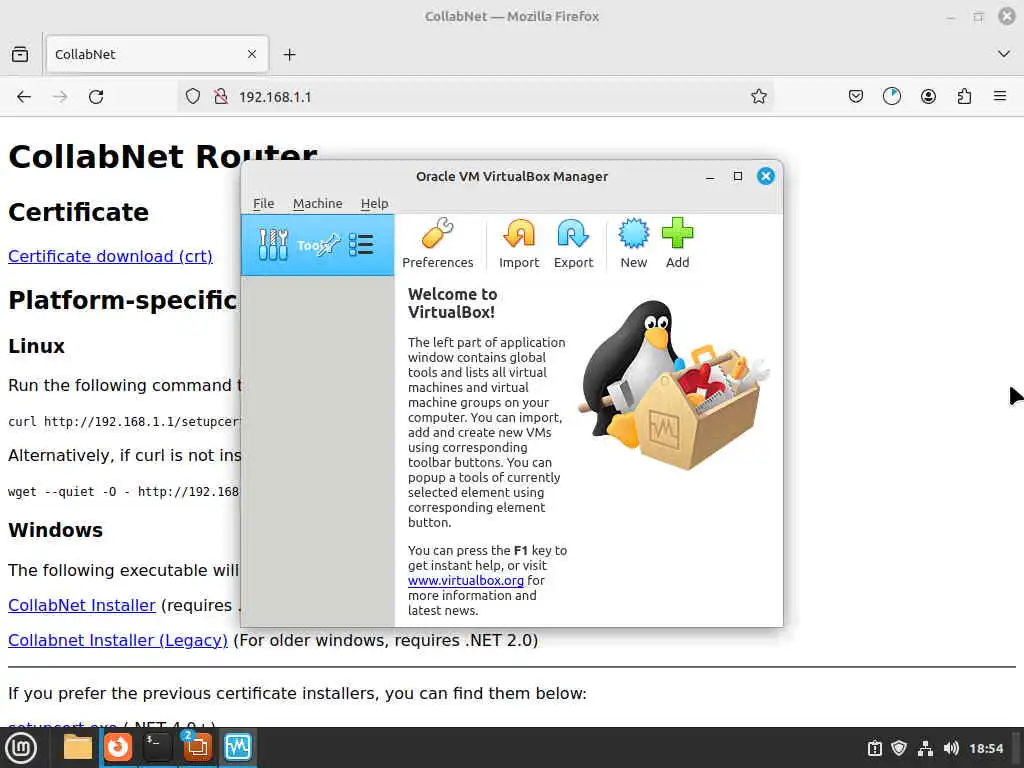Open the shield security tray icon
The image size is (1024, 768).
(899, 748)
